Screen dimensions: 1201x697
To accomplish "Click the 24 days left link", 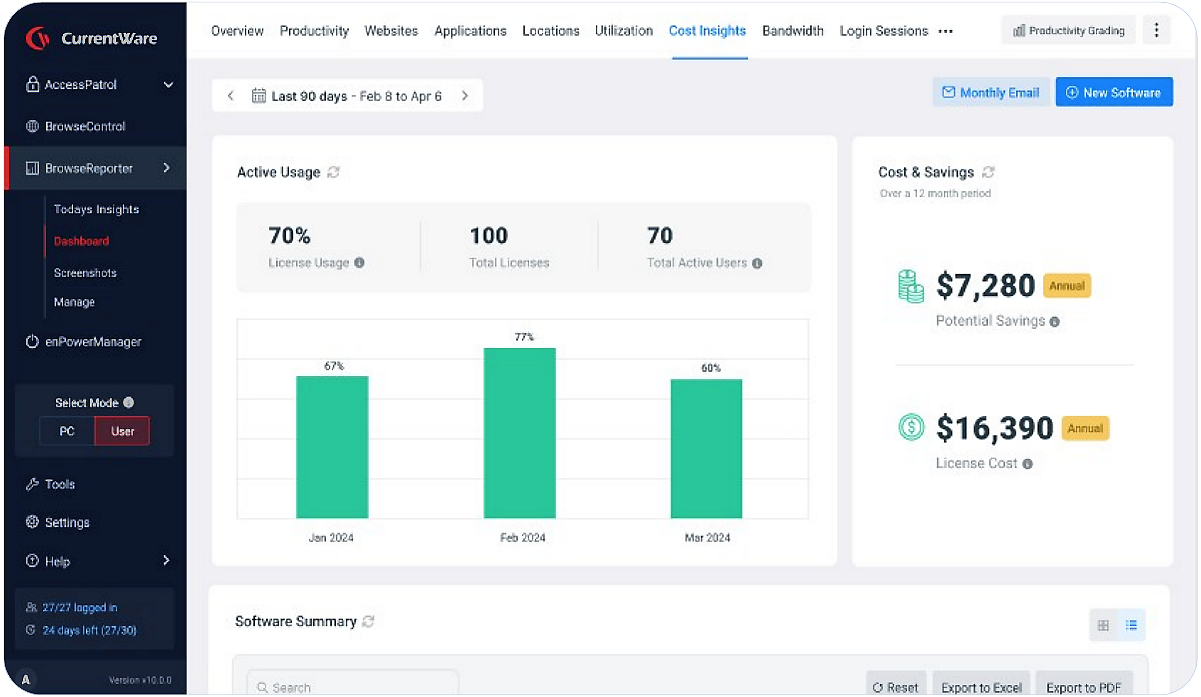I will (x=89, y=630).
